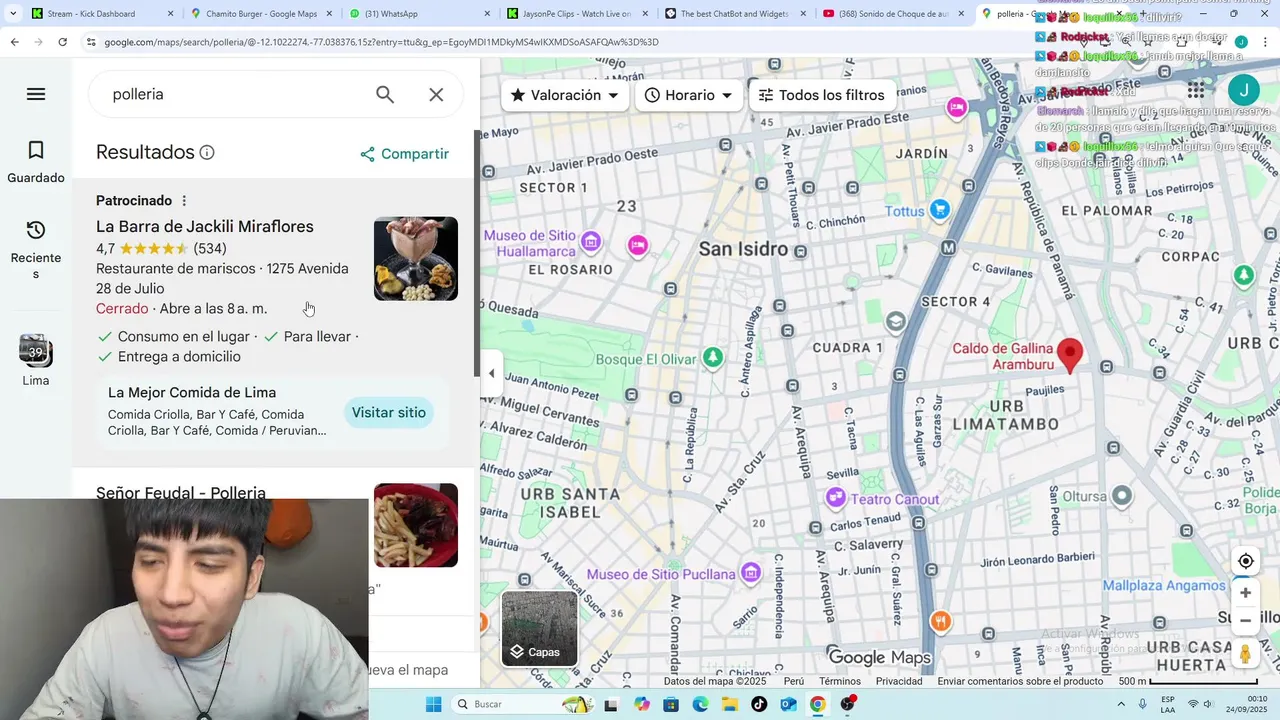This screenshot has height=720, width=1280.
Task: Open La Barra de Jackili photo thumbnail
Action: [x=416, y=259]
